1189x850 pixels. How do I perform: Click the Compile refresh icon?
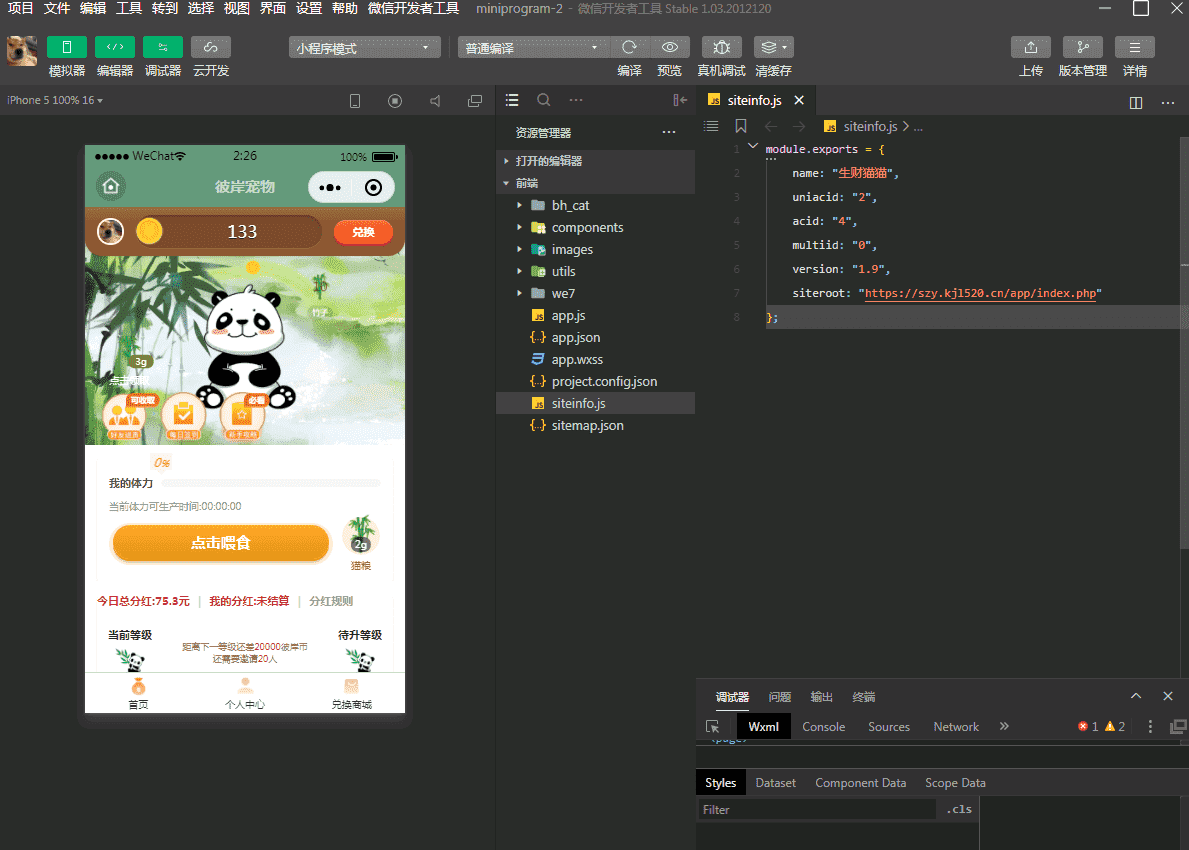coord(629,47)
